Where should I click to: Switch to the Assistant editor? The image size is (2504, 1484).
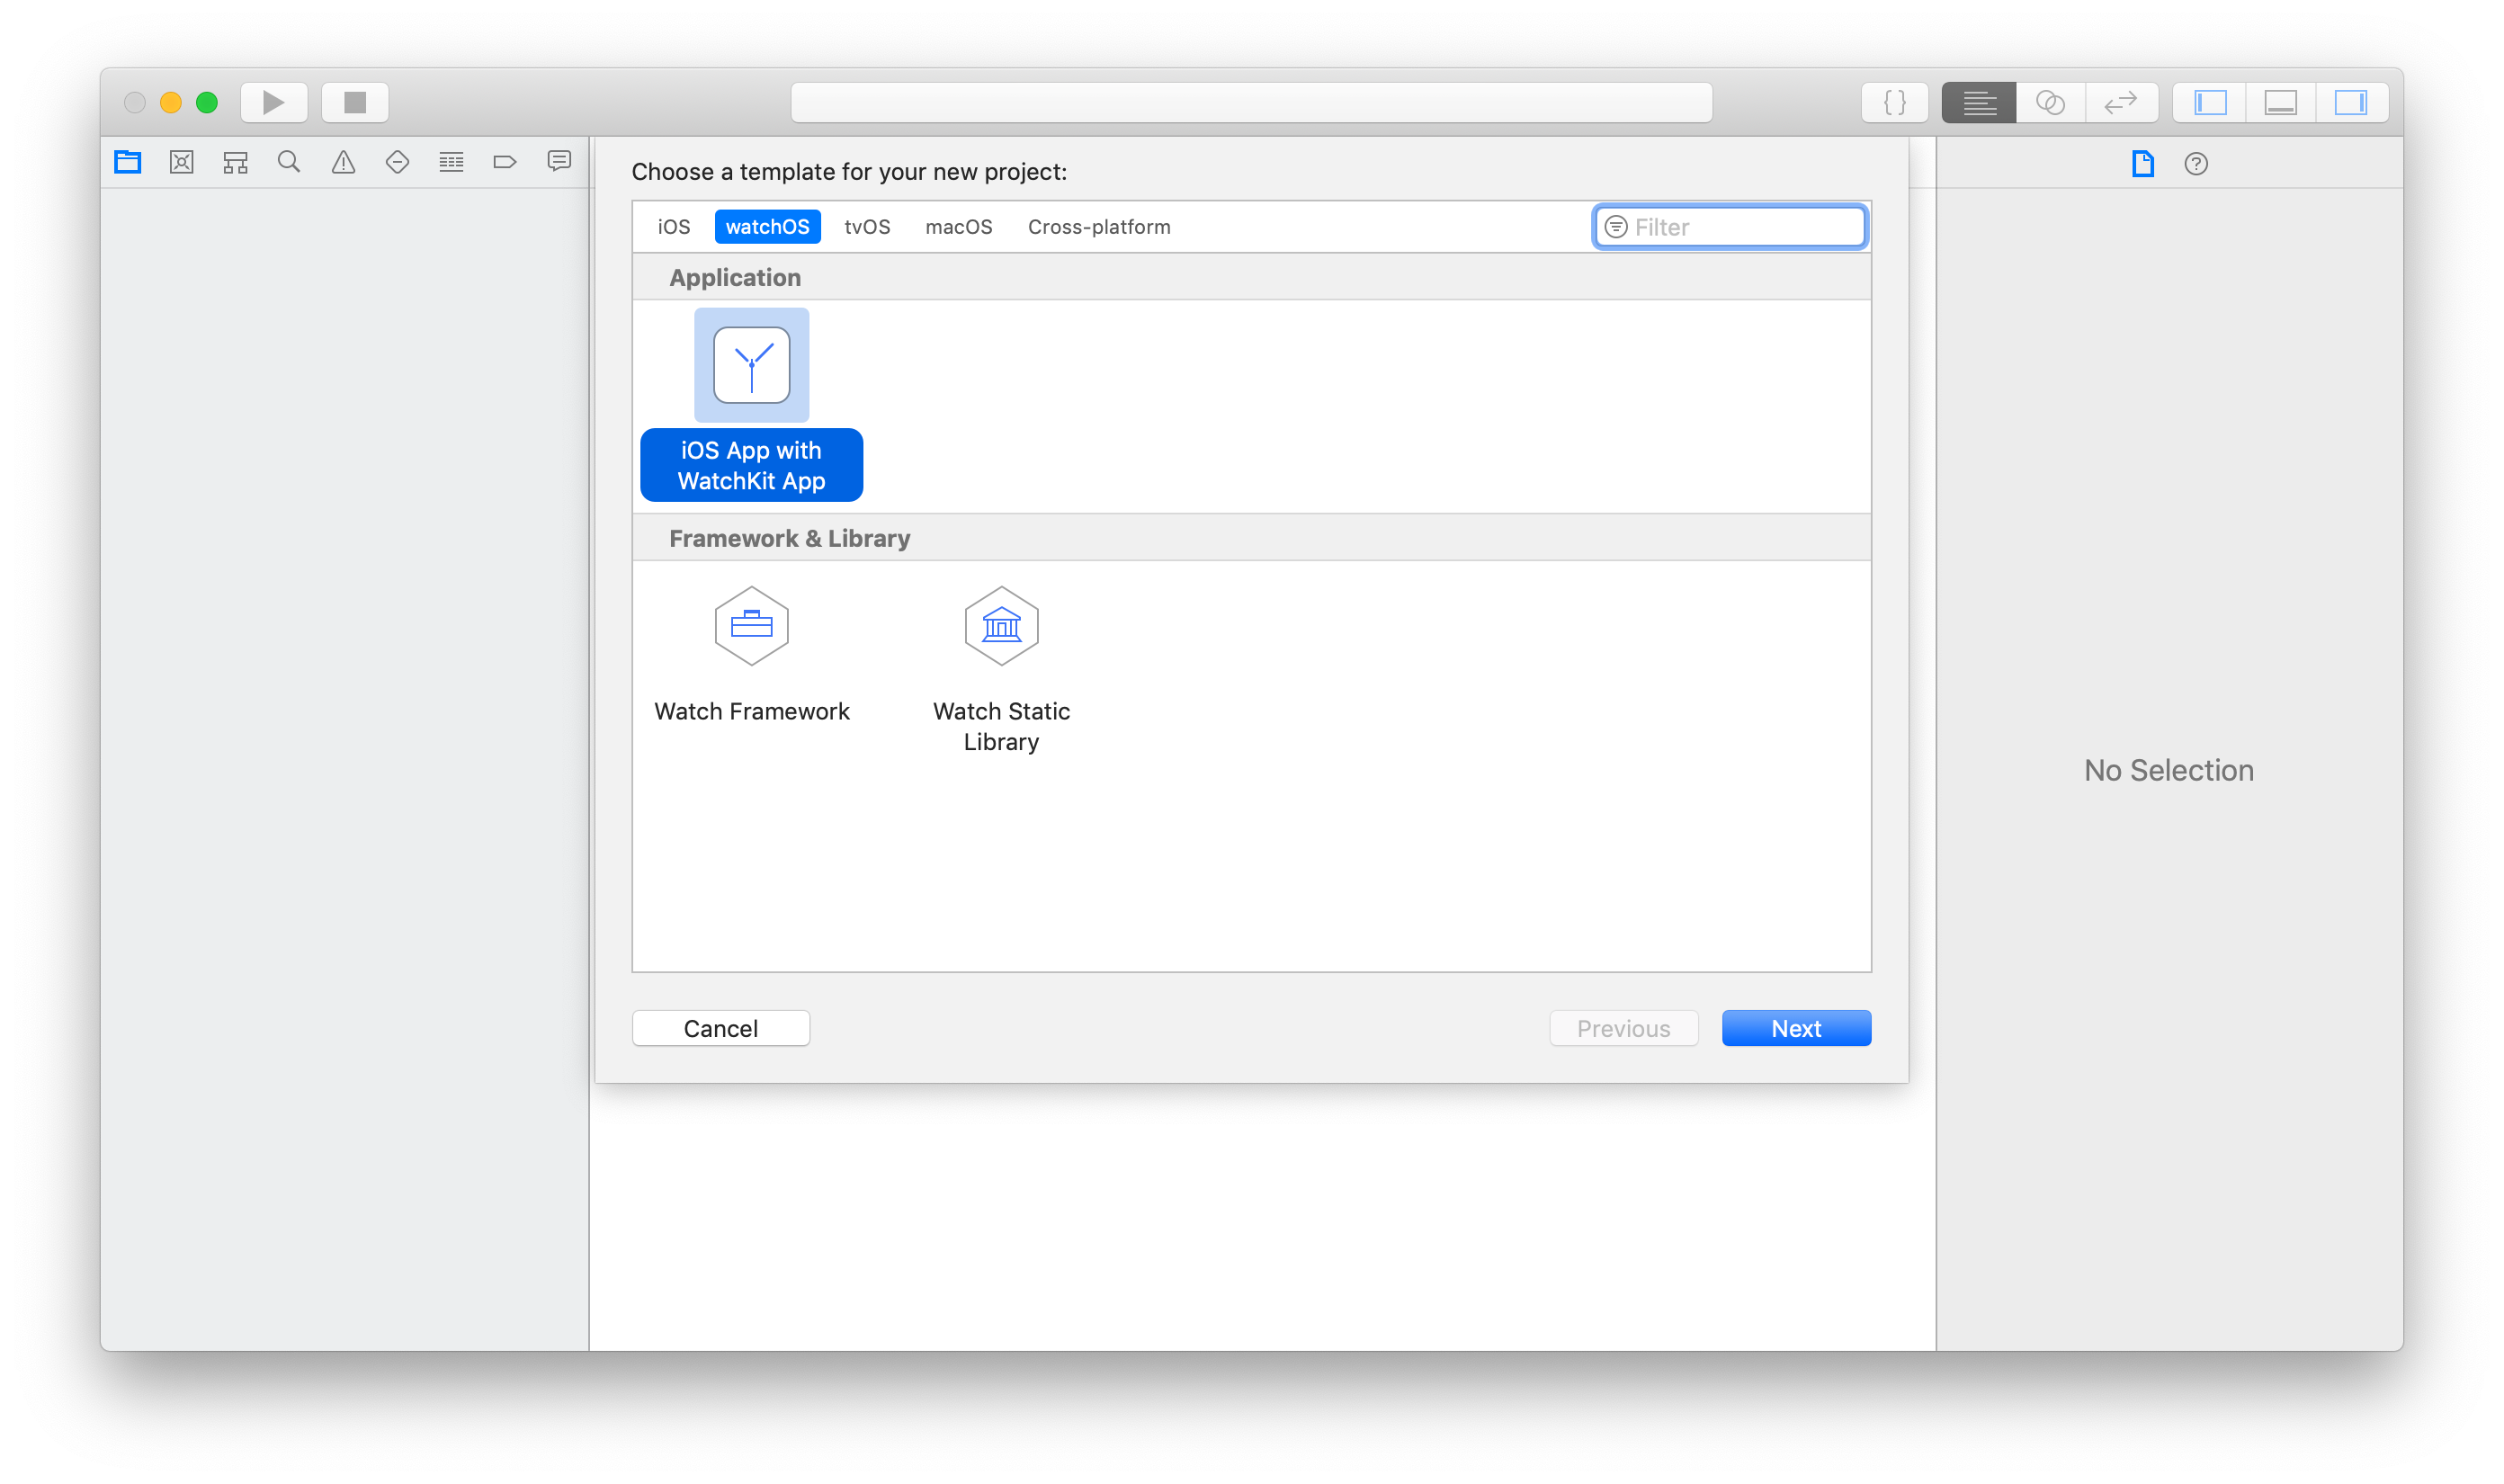[x=2050, y=102]
